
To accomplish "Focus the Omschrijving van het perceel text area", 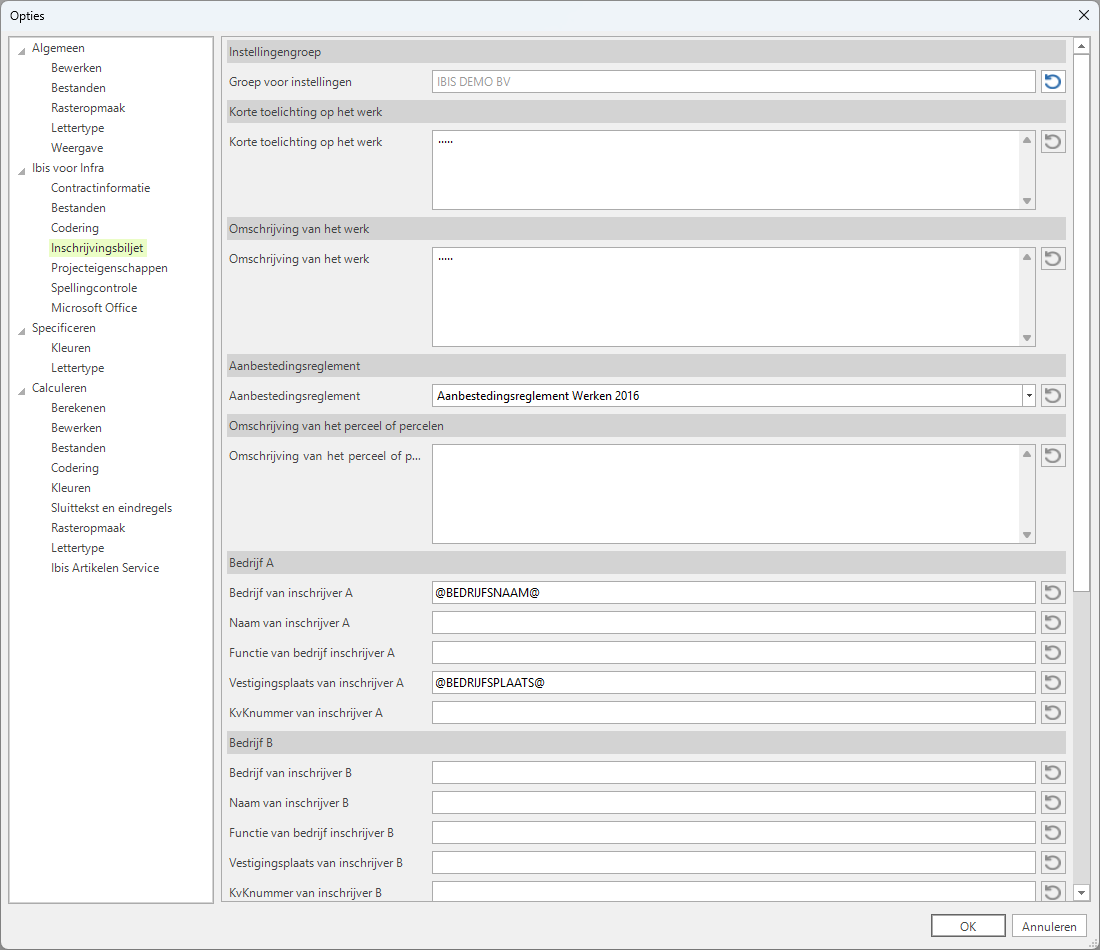I will (725, 494).
